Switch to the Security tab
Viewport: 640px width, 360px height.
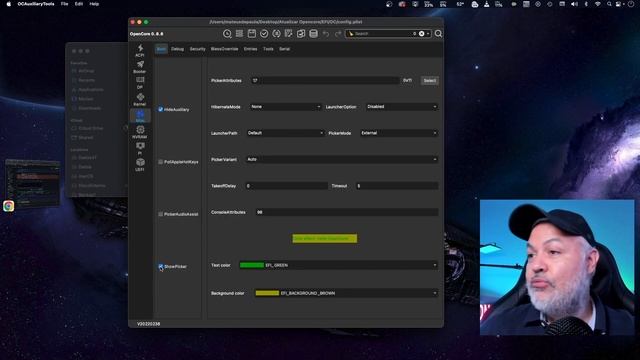(x=198, y=49)
